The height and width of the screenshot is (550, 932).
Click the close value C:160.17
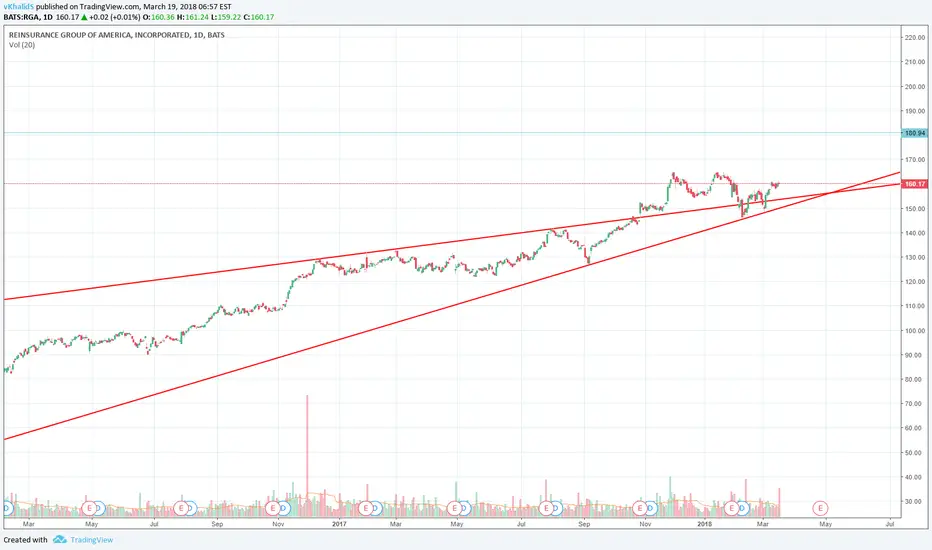(259, 17)
